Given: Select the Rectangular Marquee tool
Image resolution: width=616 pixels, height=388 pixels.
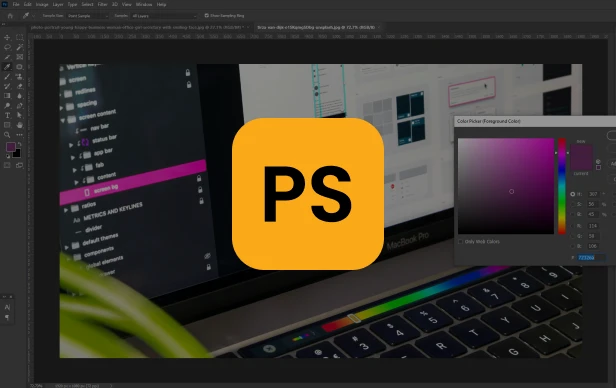Looking at the screenshot, I should tap(19, 37).
